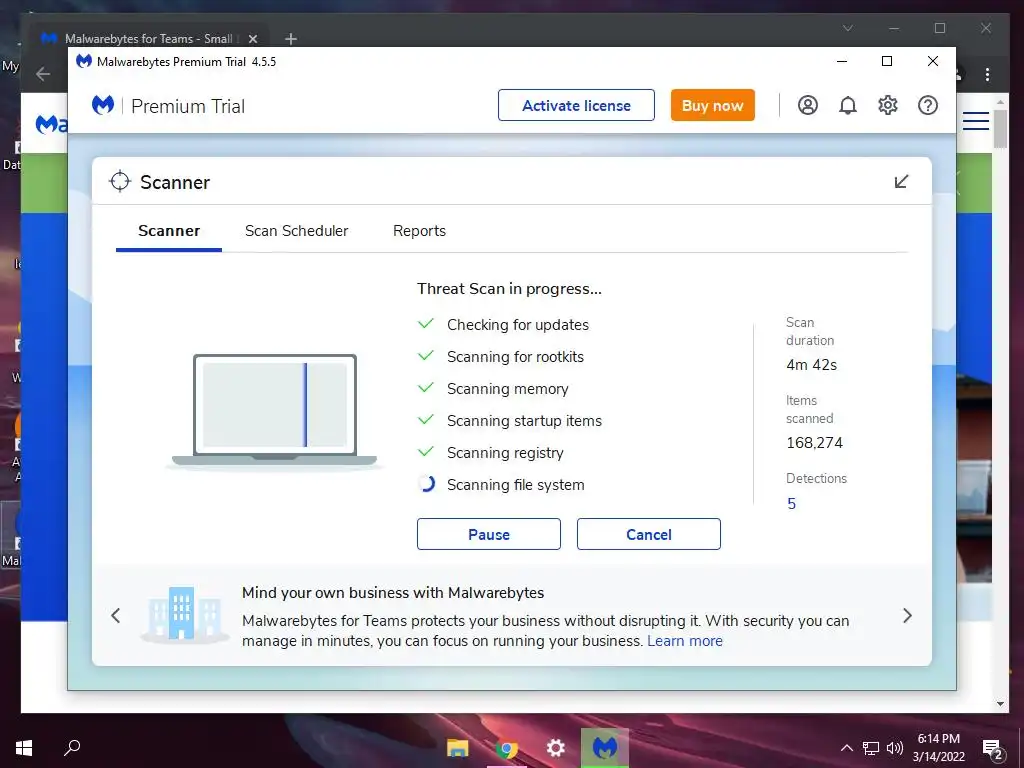The height and width of the screenshot is (768, 1024).
Task: Click the Activate license button
Action: [576, 105]
